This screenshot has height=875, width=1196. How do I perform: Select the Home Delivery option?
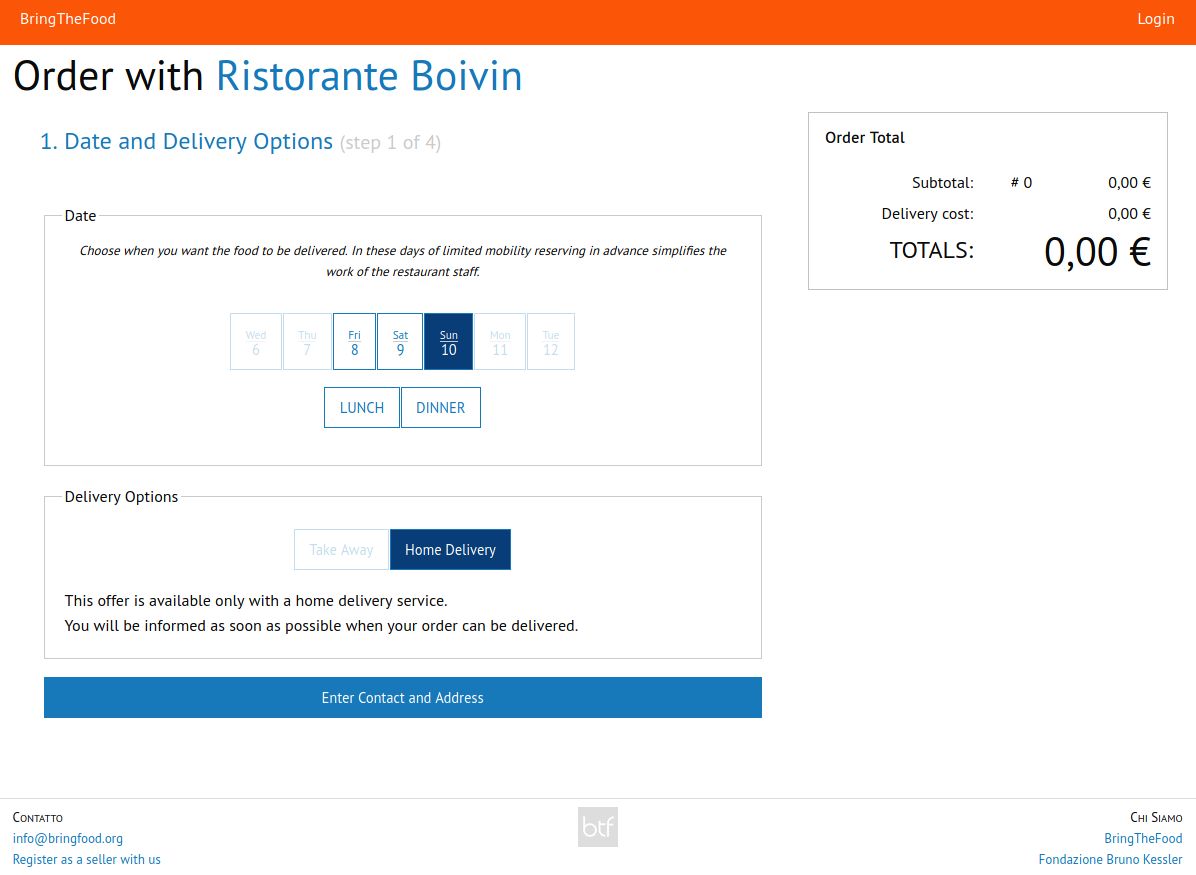click(x=450, y=549)
